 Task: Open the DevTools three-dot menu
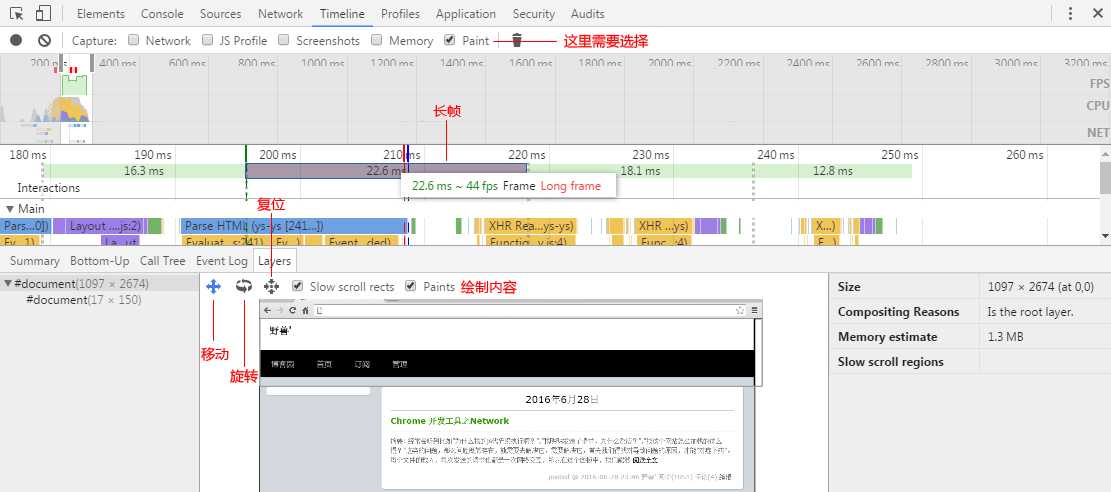1070,13
